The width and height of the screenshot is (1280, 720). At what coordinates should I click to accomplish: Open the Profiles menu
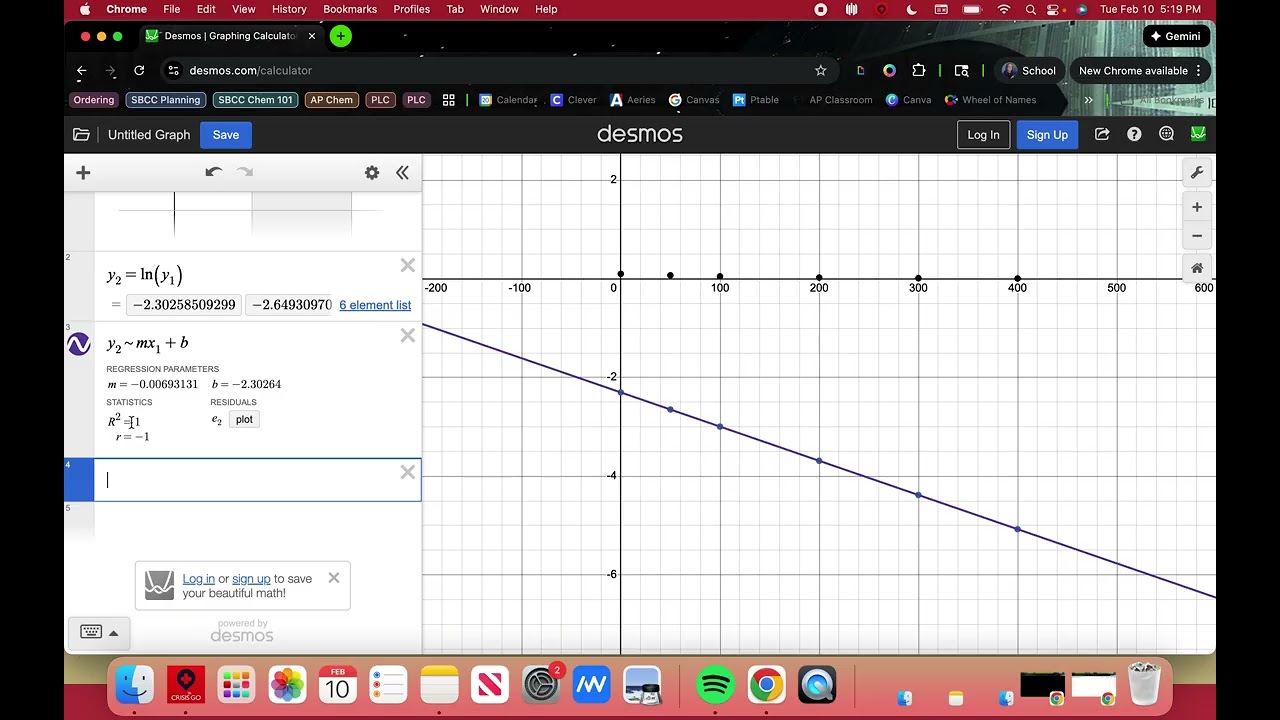tap(411, 9)
